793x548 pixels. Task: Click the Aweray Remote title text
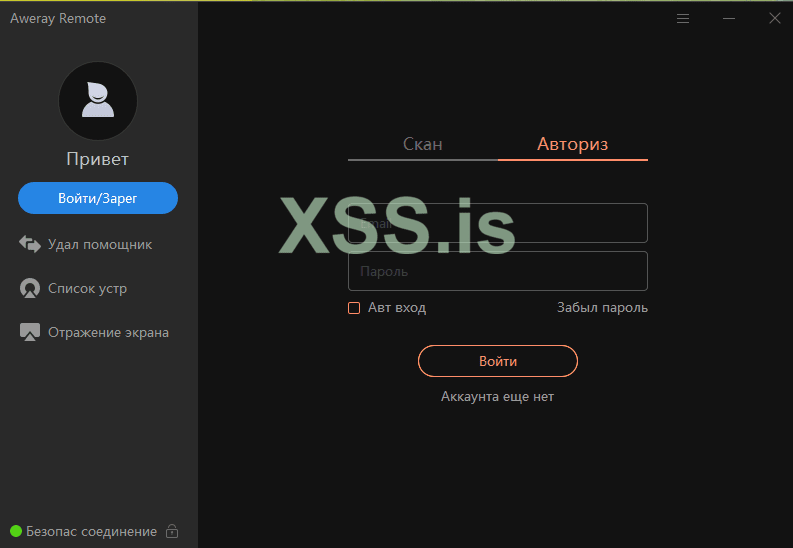pyautogui.click(x=58, y=19)
